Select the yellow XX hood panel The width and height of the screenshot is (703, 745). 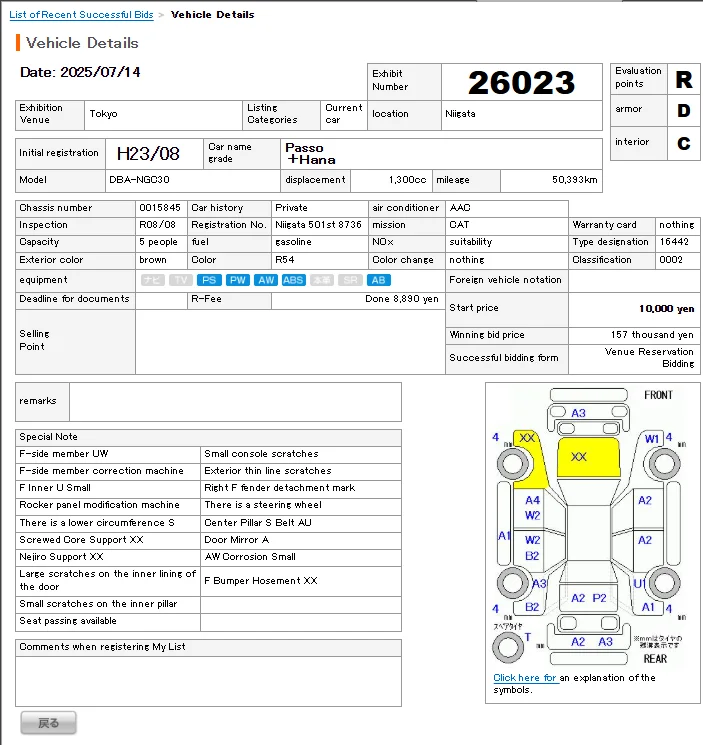pyautogui.click(x=579, y=457)
